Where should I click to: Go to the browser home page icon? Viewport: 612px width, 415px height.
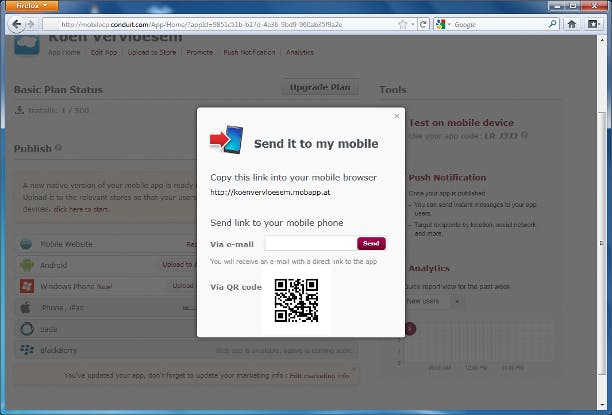[x=572, y=24]
